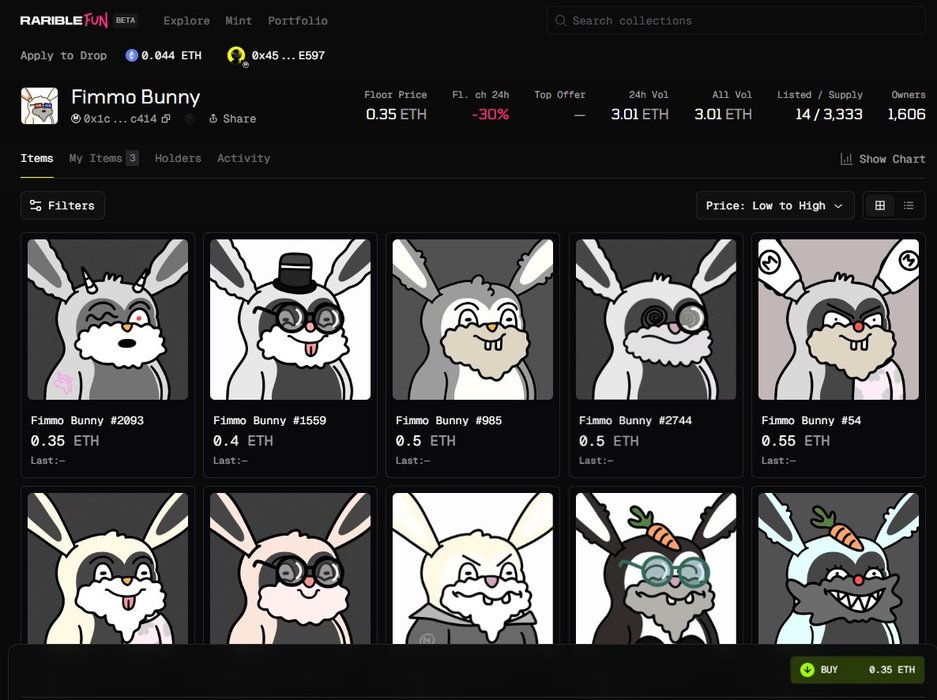Open Fimmo Bunny #2744 image
Image resolution: width=937 pixels, height=700 pixels.
(656, 319)
